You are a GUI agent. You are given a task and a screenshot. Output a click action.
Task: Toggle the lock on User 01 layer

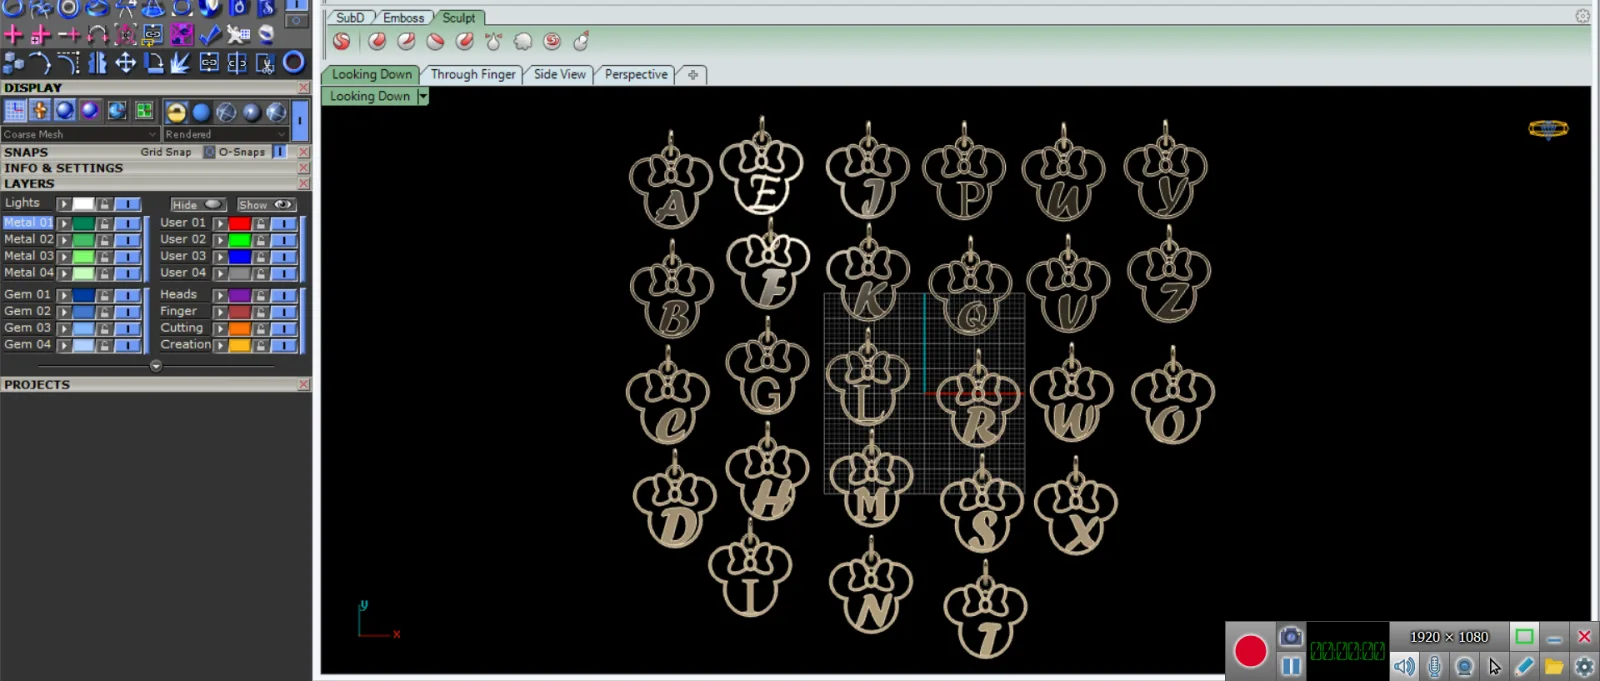click(260, 223)
